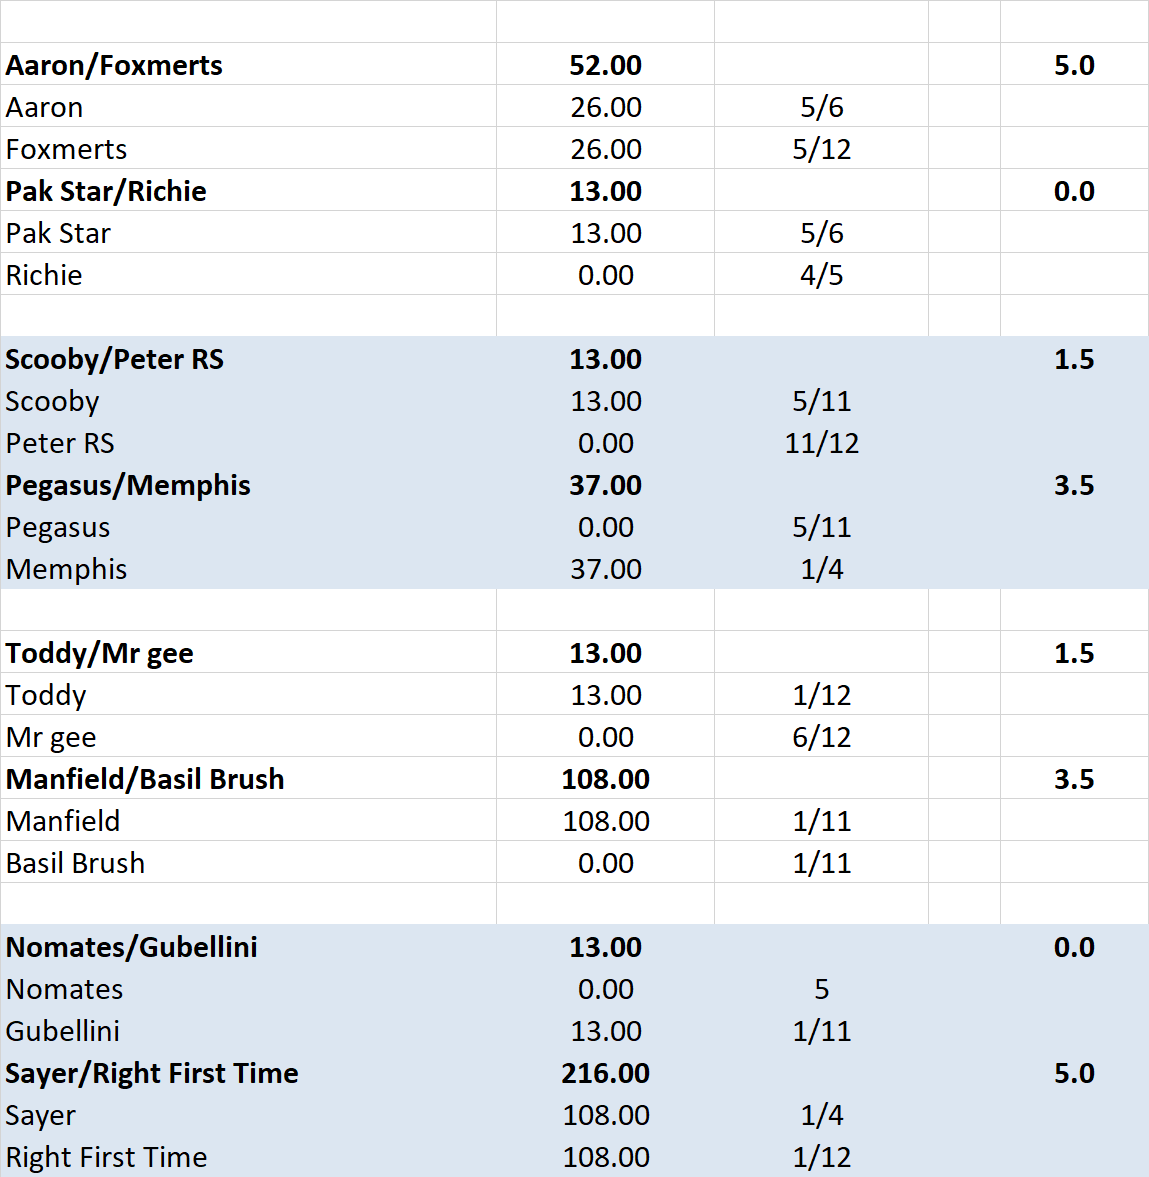Screen dimensions: 1149x1177
Task: Click the Toddy/Mr gee team cell
Action: [x=99, y=653]
